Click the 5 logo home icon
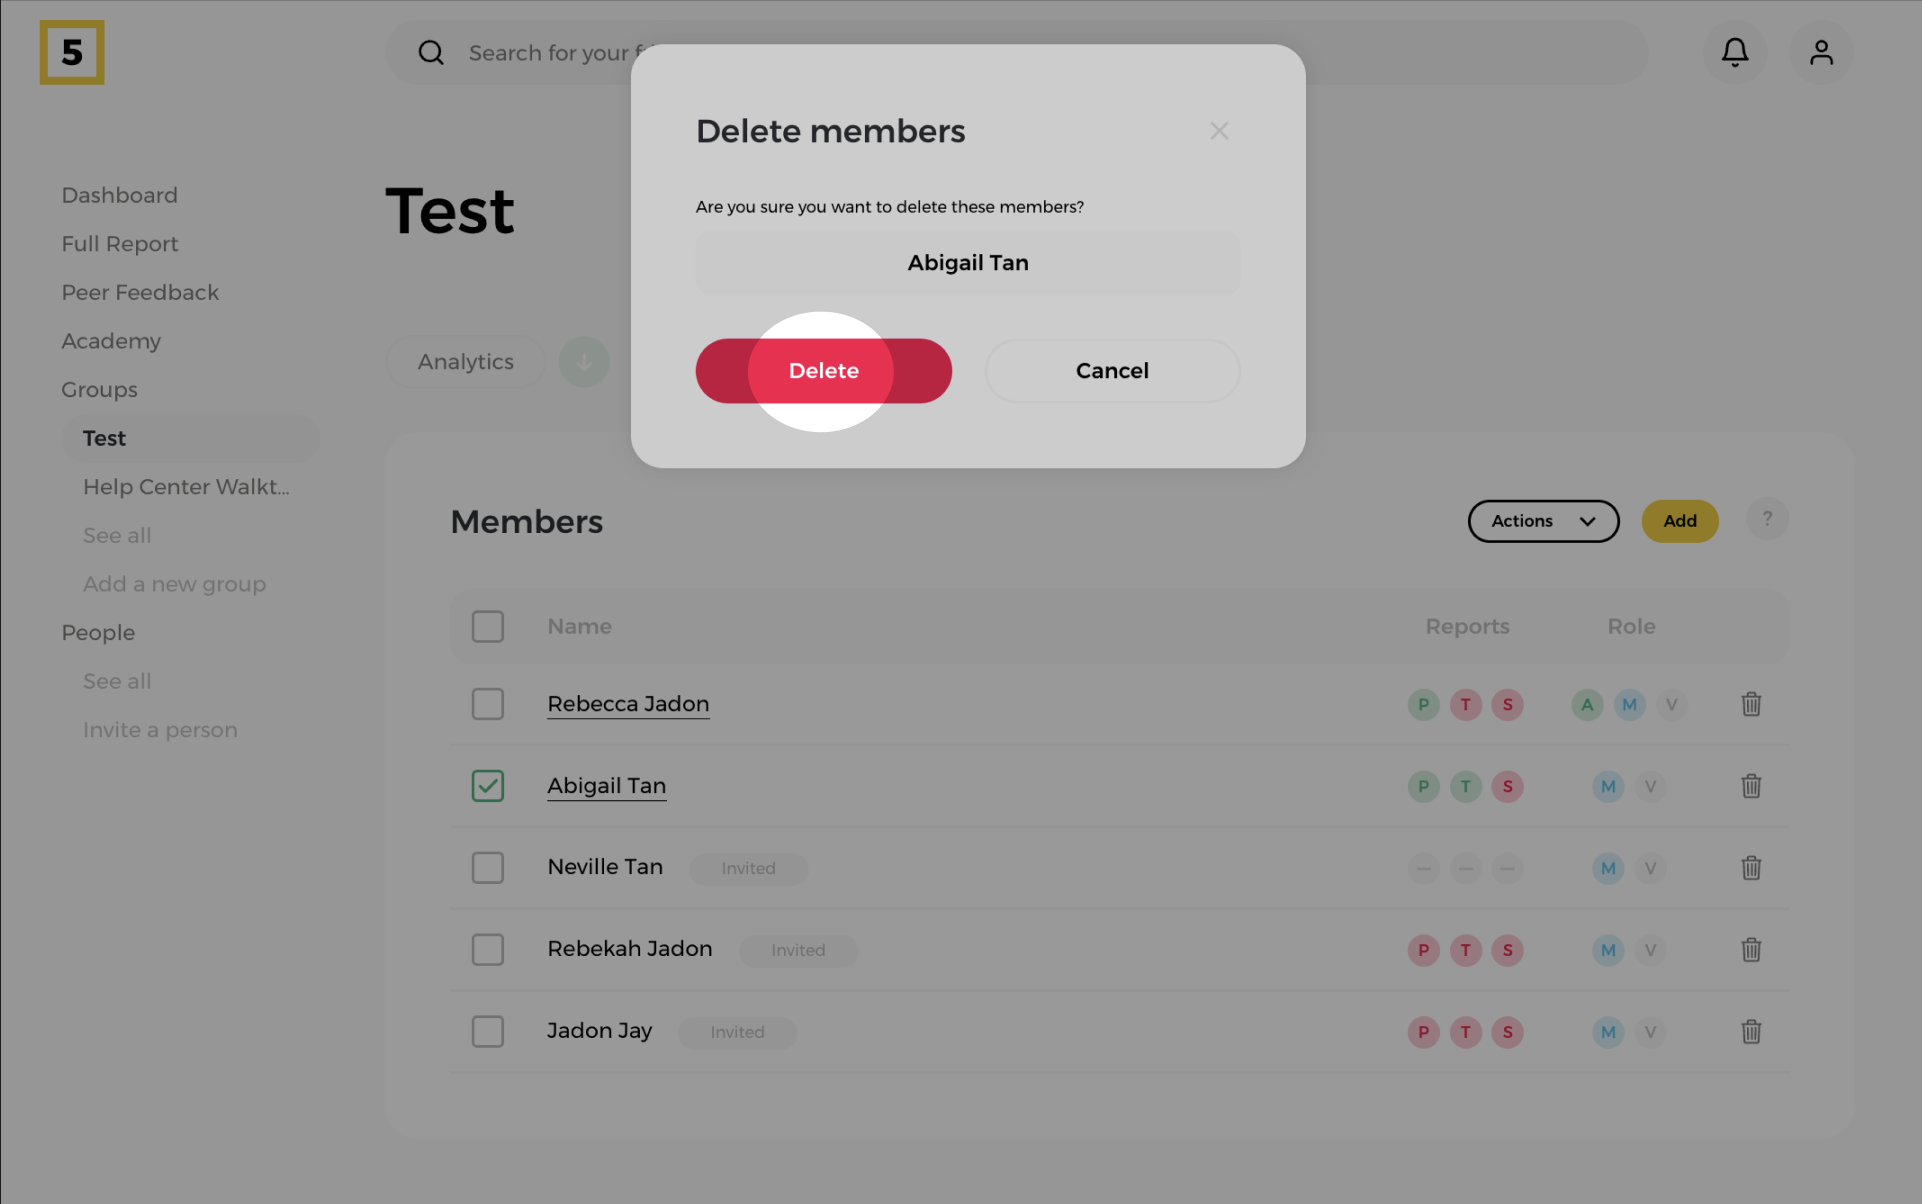This screenshot has height=1204, width=1922. click(72, 52)
